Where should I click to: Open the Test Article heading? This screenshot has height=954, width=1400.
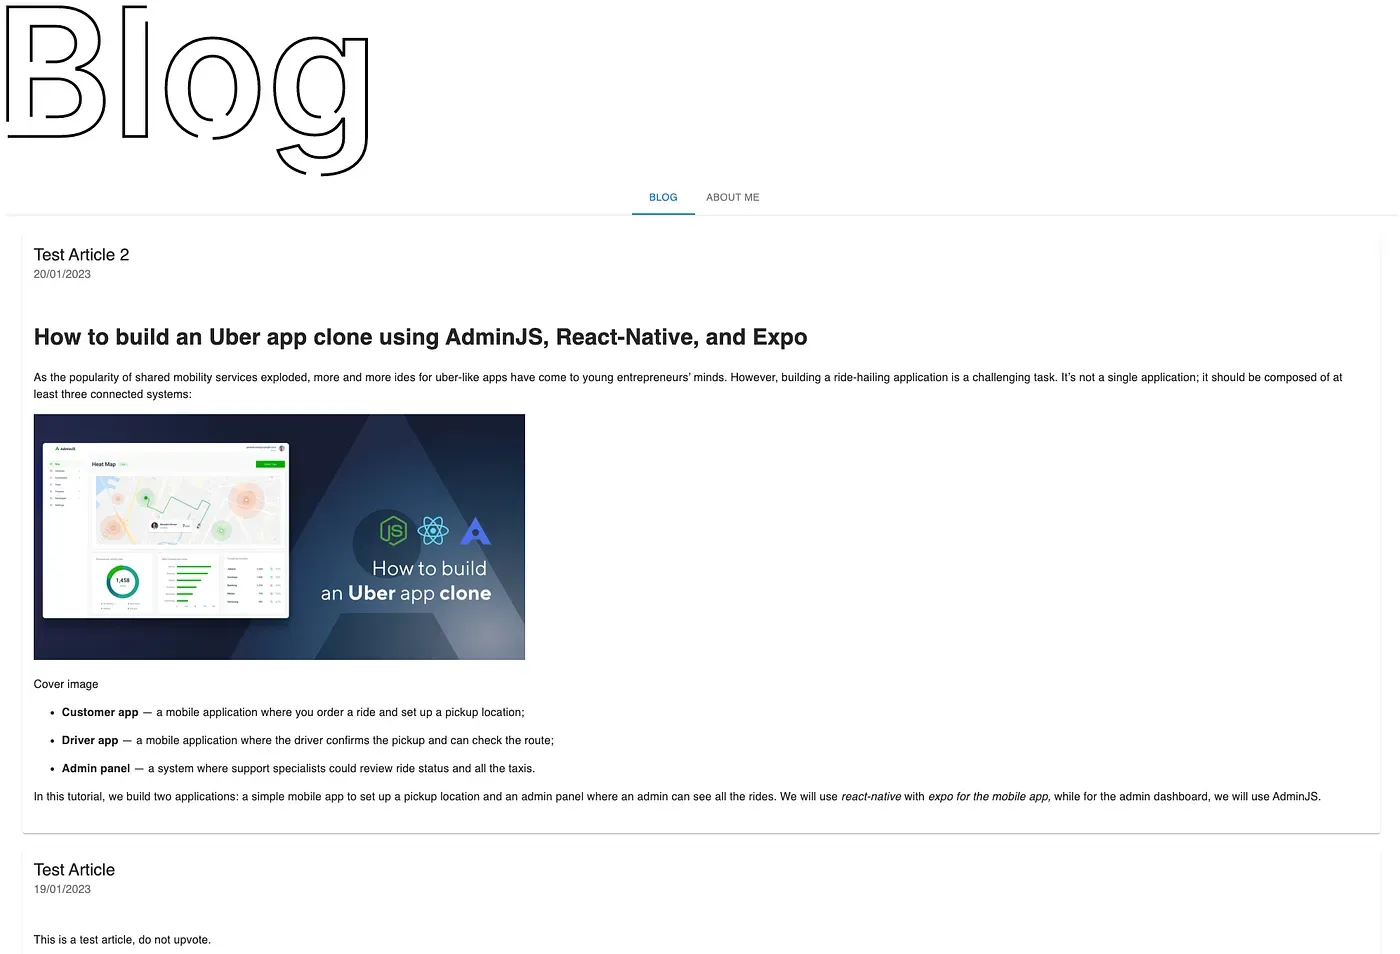[74, 870]
